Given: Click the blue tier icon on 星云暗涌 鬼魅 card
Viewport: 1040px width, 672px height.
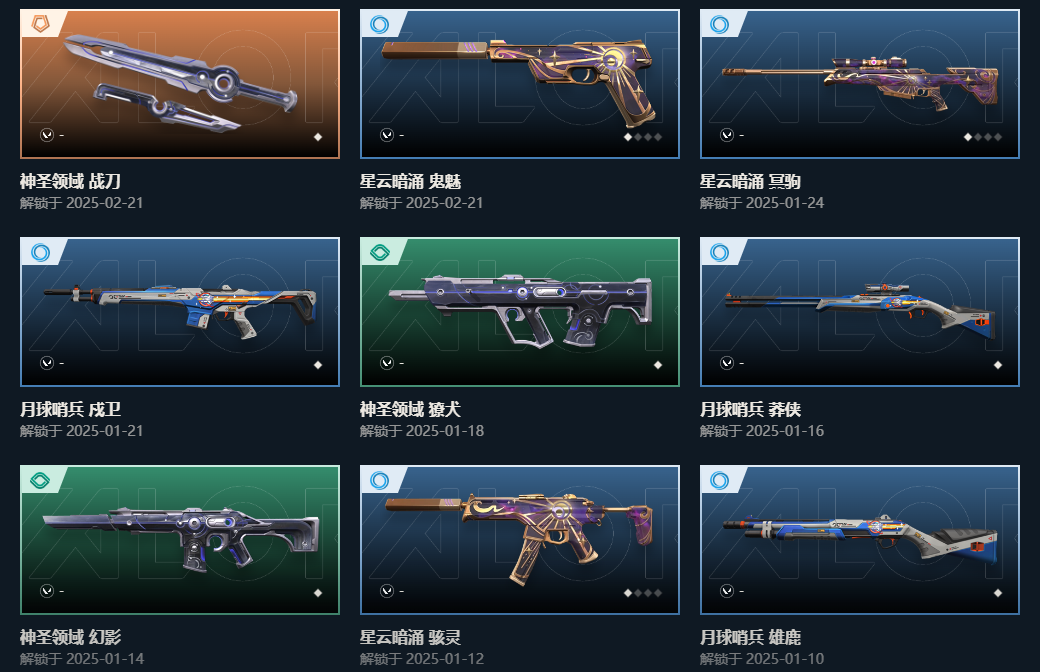Looking at the screenshot, I should click(x=380, y=25).
